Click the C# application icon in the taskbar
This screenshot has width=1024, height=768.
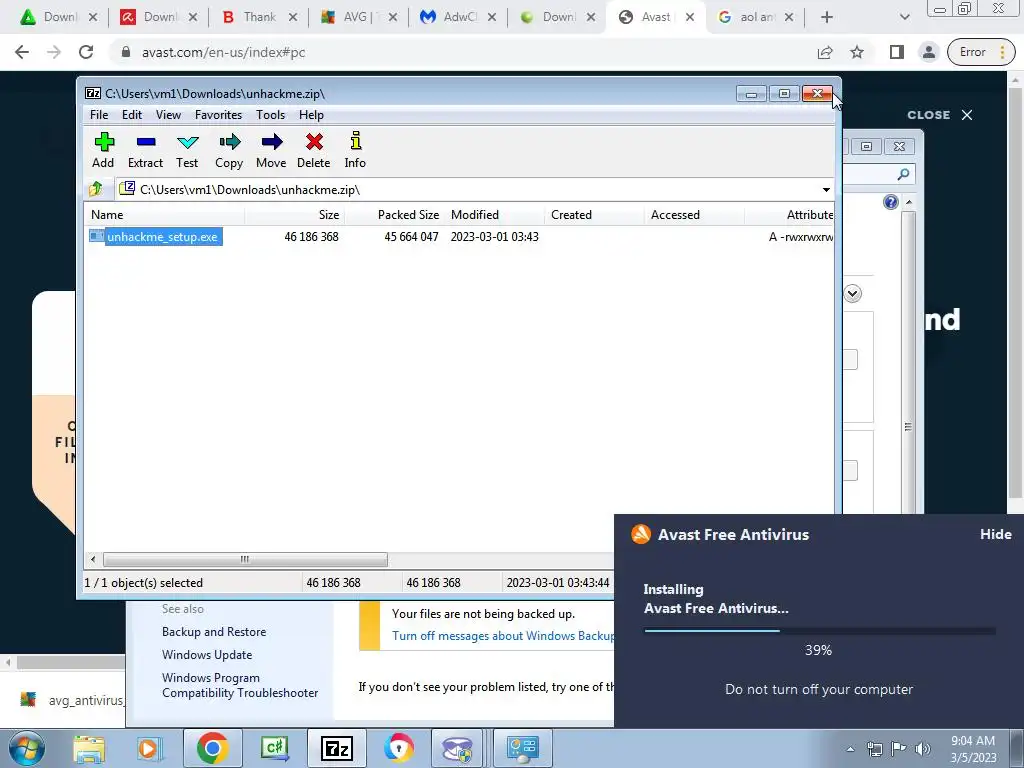(x=274, y=748)
